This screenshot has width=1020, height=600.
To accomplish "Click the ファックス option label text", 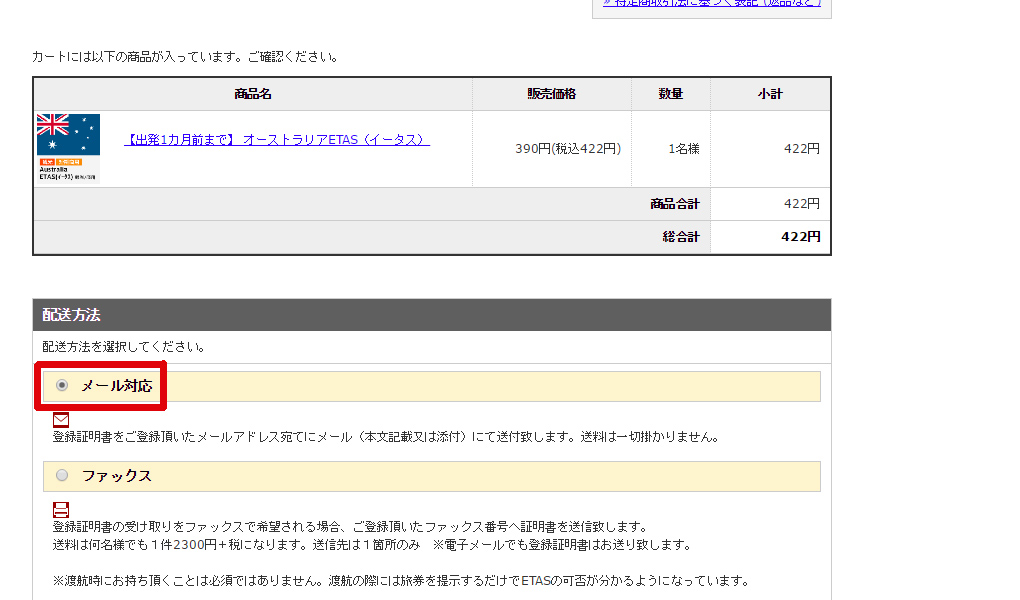I will [117, 476].
